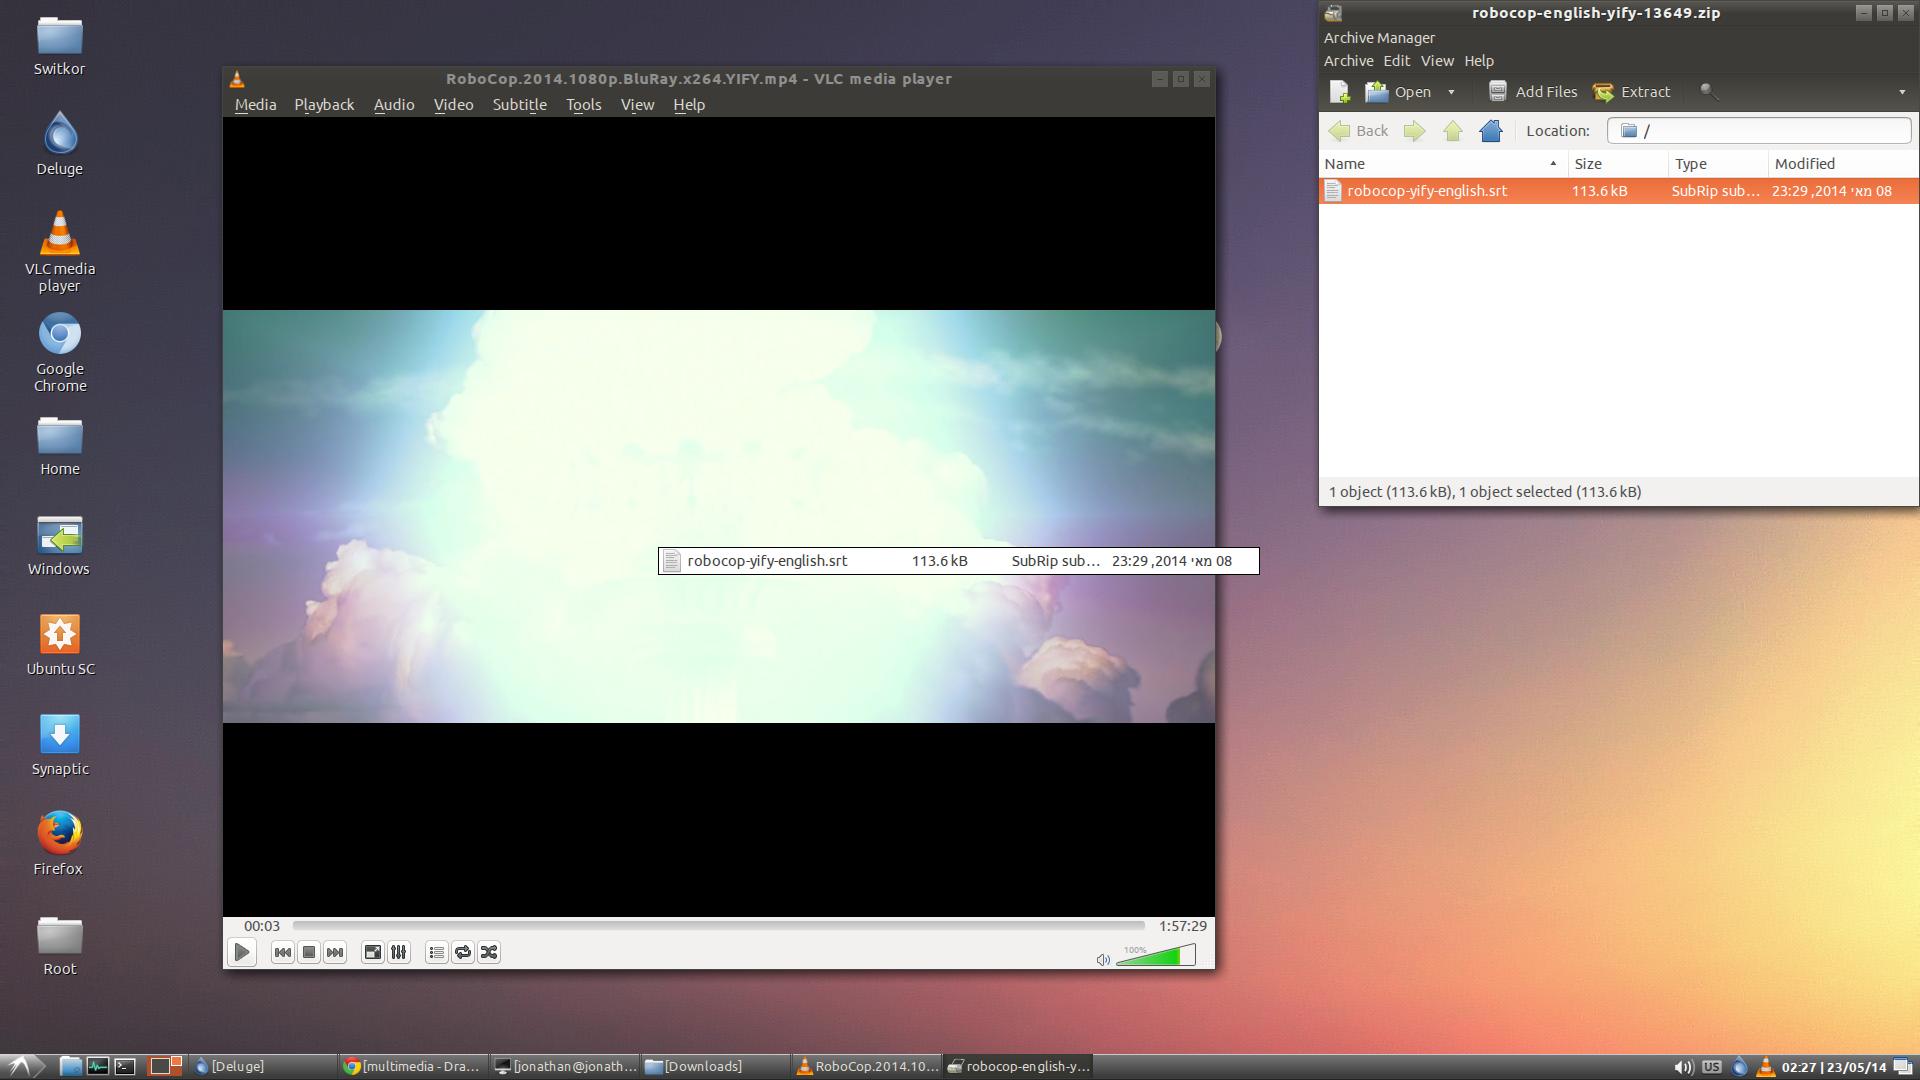Stop playback in VLC

tap(309, 952)
